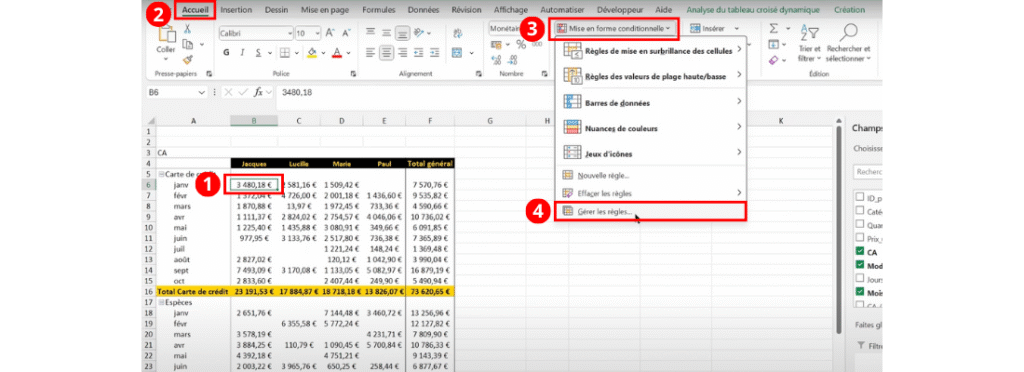The height and width of the screenshot is (372, 1024).
Task: Open Analyse du tableau croisé dynamique tab
Action: (752, 10)
